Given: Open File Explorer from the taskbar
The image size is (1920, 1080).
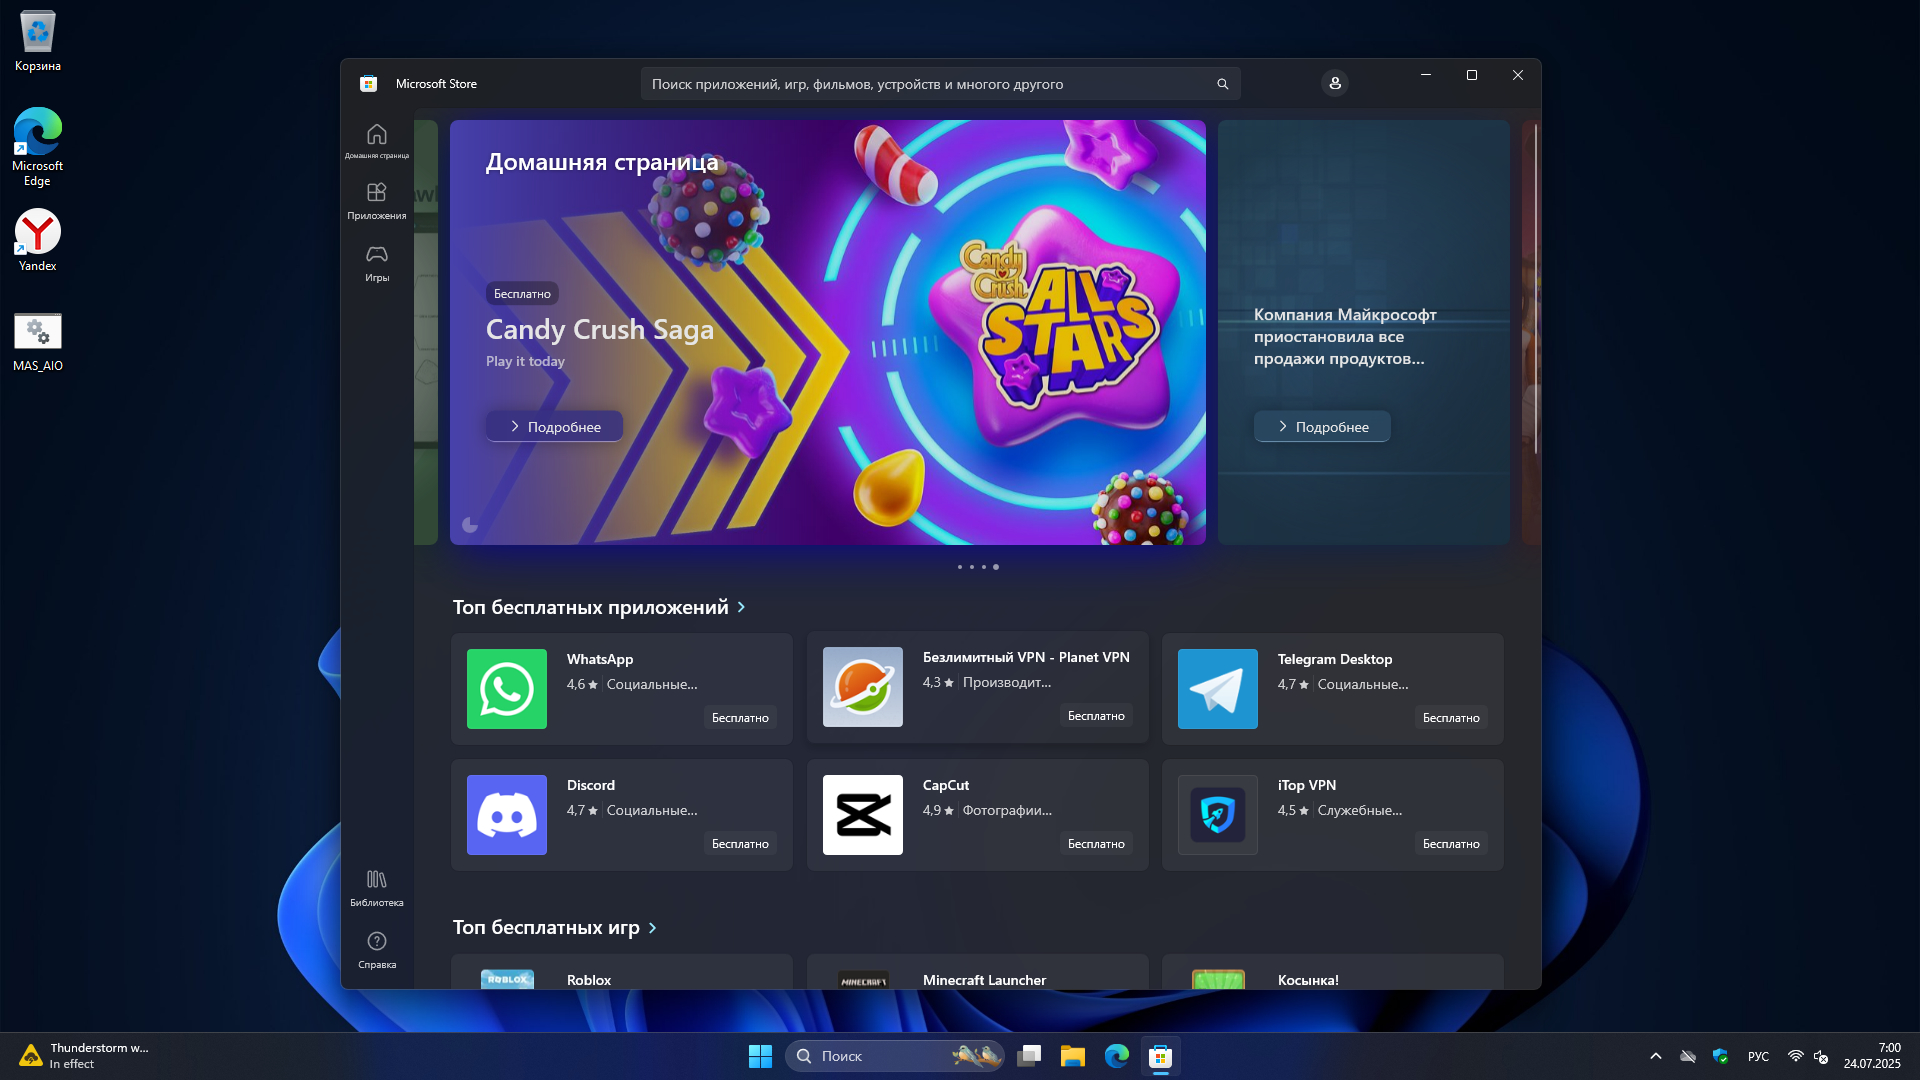Looking at the screenshot, I should (x=1072, y=1056).
